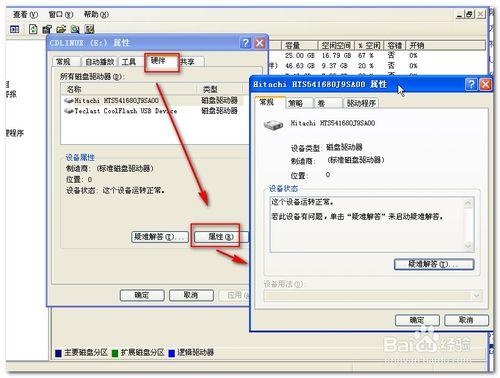Screen dimensions: 500x378
Task: Click the 扩展磁盘分区 green legend swatch
Action: [115, 353]
